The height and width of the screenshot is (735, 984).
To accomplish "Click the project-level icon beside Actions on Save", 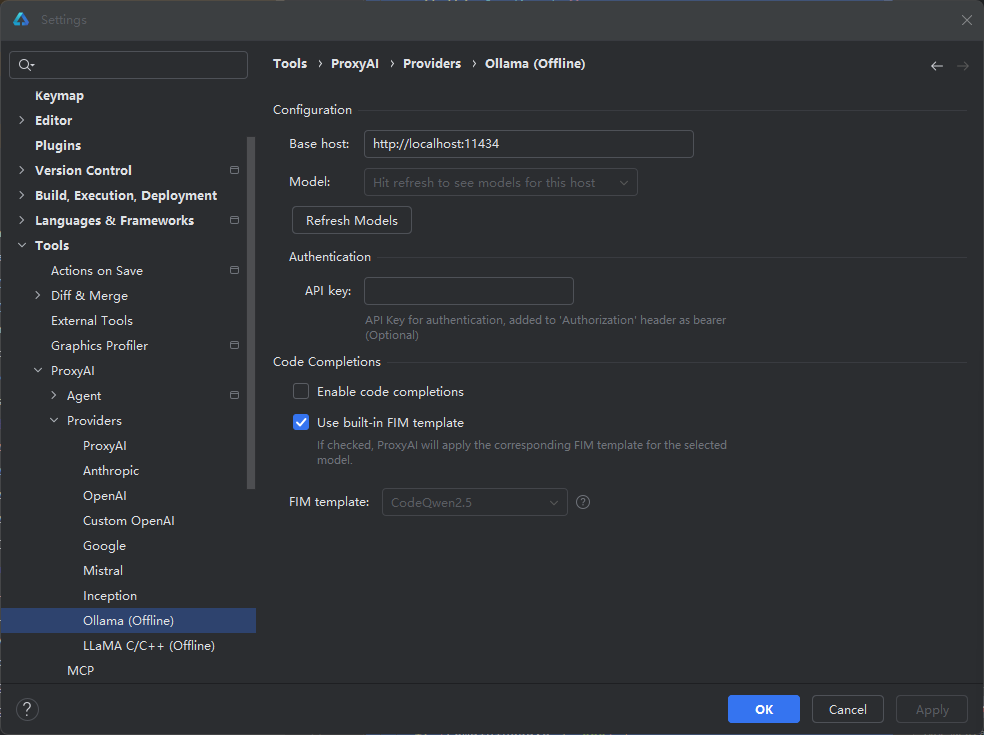I will click(x=235, y=271).
